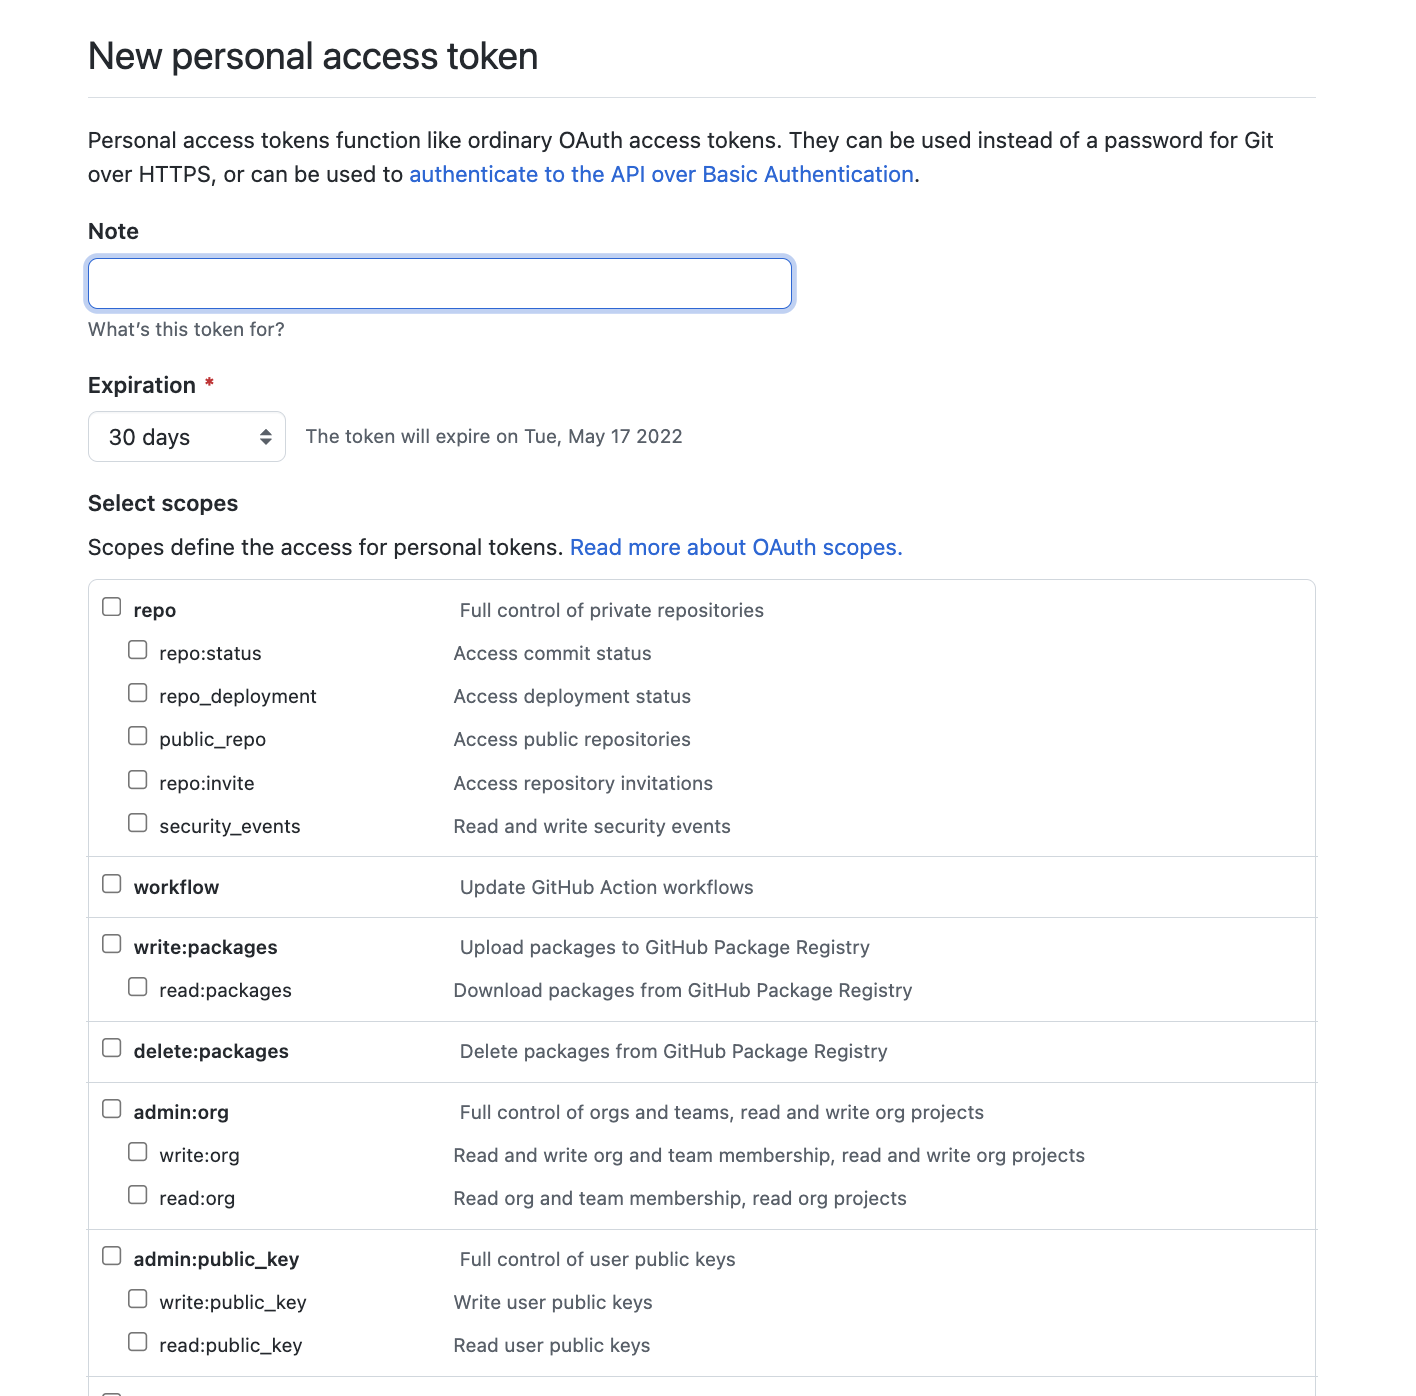Enable the repo:status scope
The width and height of the screenshot is (1416, 1396).
[138, 650]
